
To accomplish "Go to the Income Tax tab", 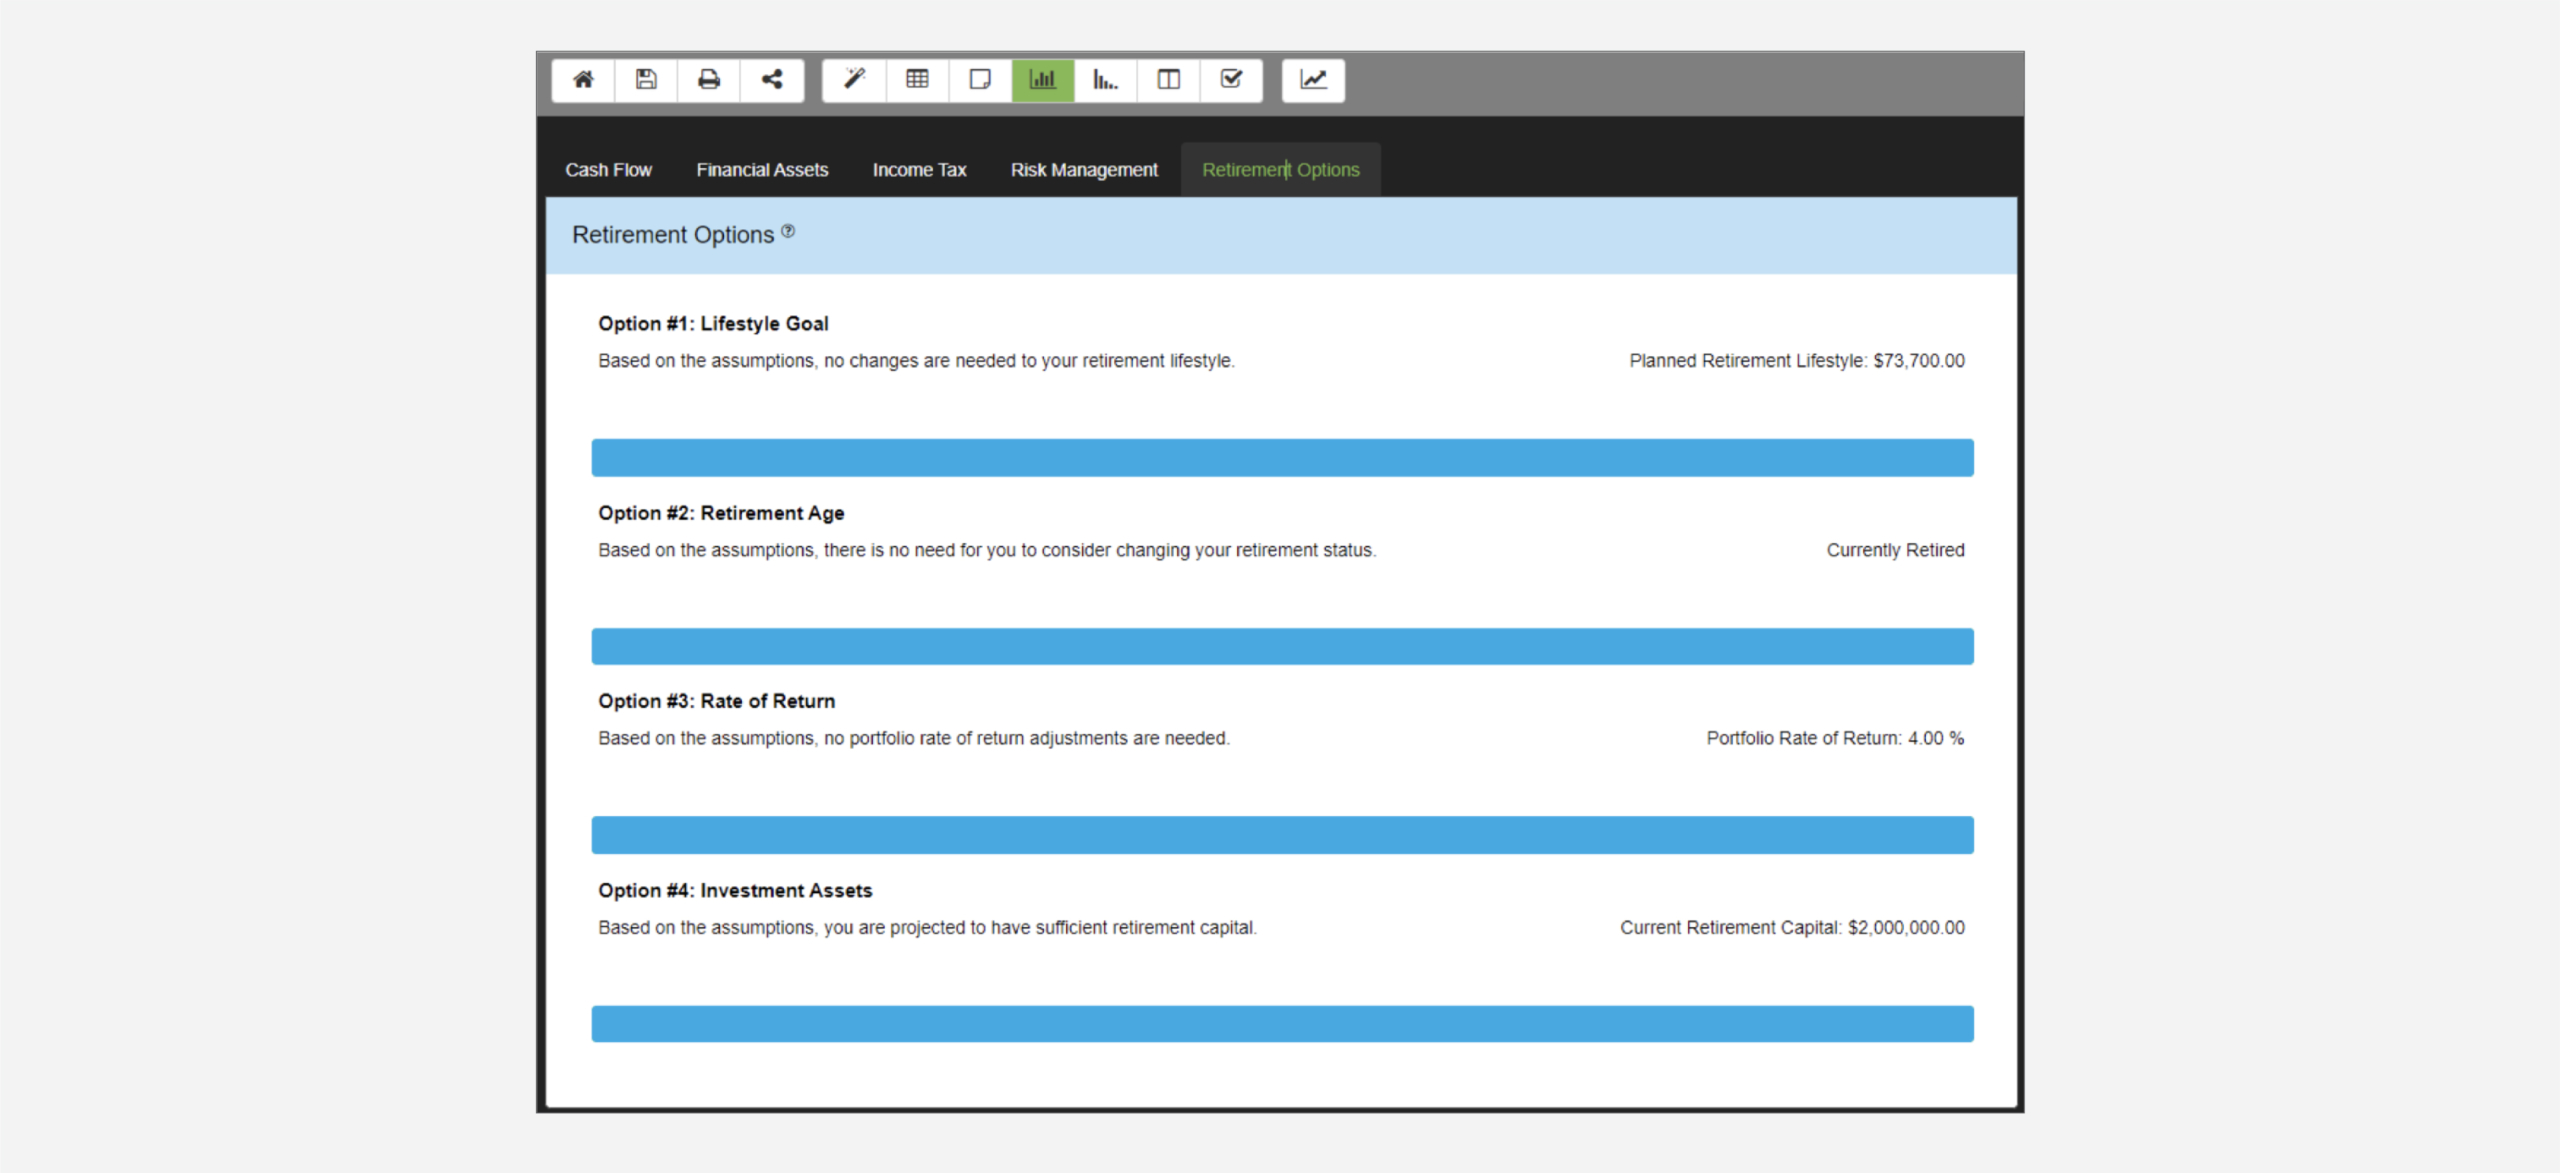I will [x=919, y=170].
